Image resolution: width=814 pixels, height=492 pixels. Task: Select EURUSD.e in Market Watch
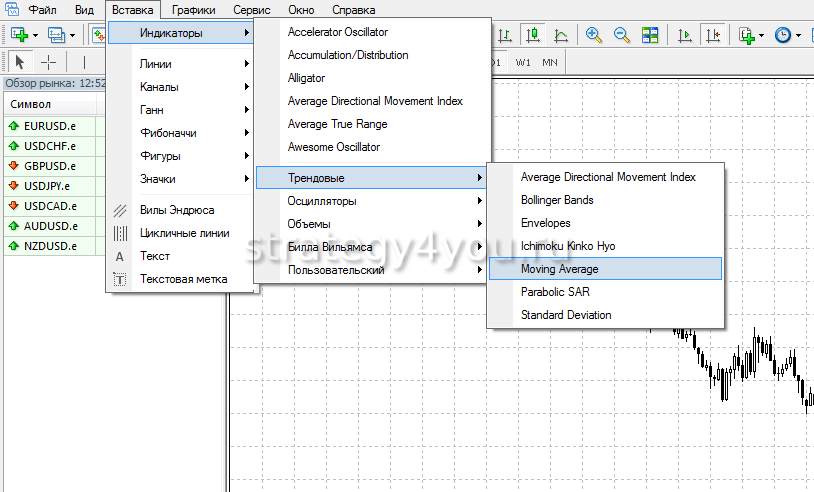[50, 127]
